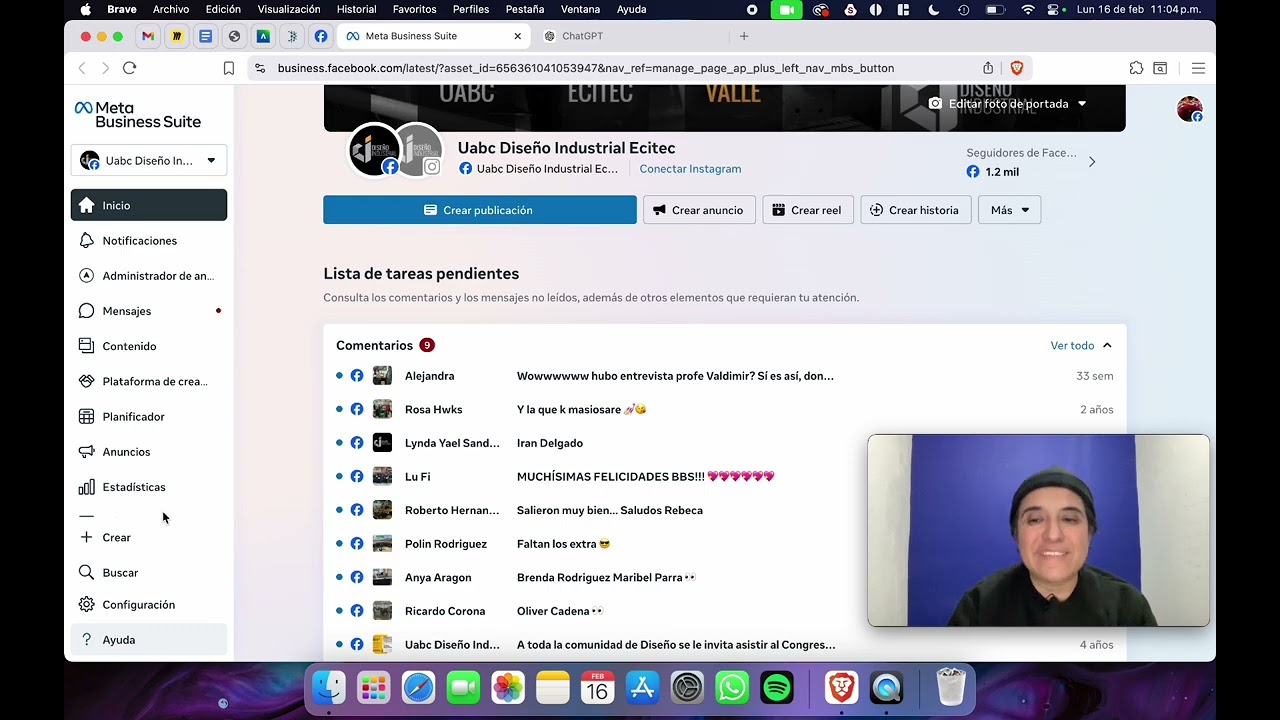The image size is (1280, 720).
Task: Open Notificaciones bell in the sidebar
Action: [x=86, y=241]
